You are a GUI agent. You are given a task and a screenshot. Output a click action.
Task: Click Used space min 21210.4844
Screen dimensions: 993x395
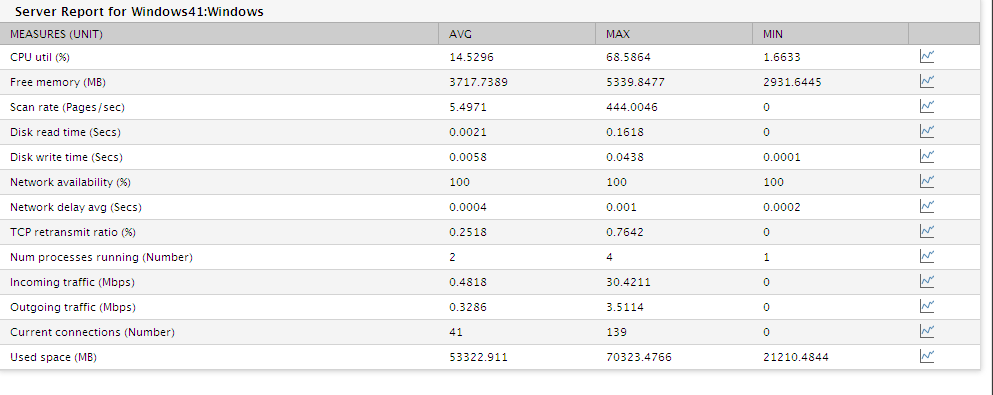tap(795, 357)
